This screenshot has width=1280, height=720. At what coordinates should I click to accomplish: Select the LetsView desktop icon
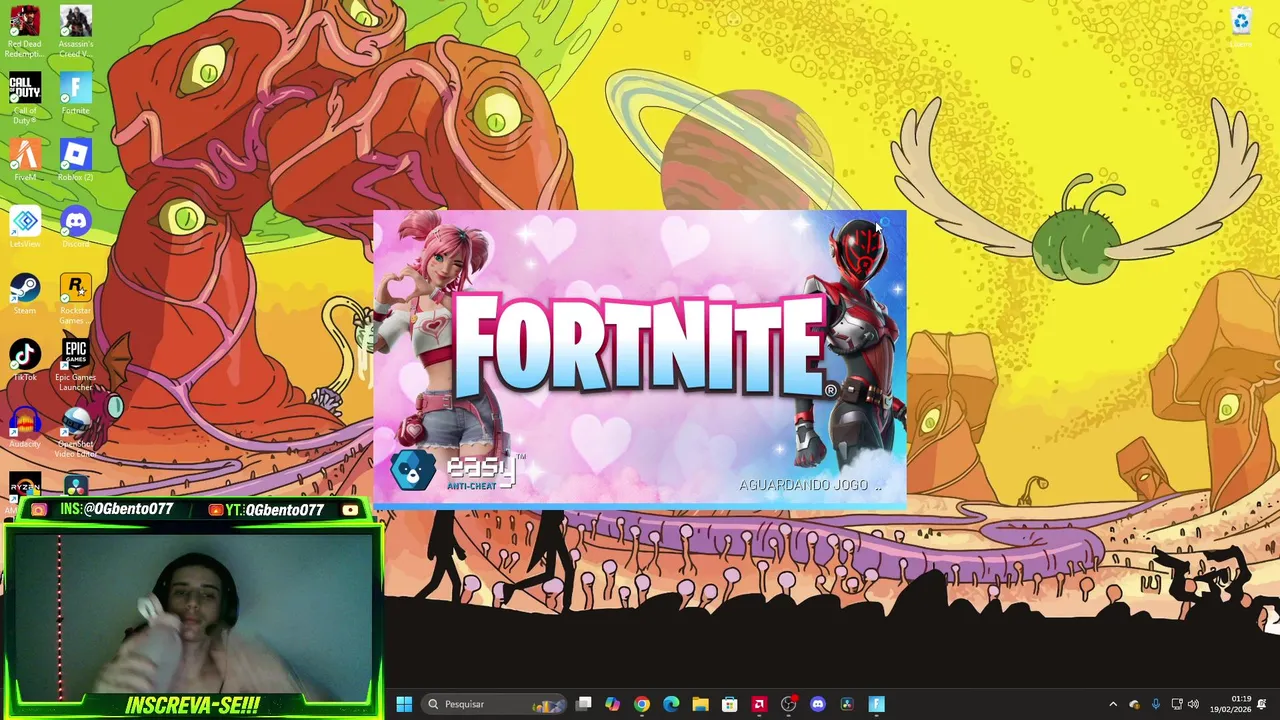[25, 227]
